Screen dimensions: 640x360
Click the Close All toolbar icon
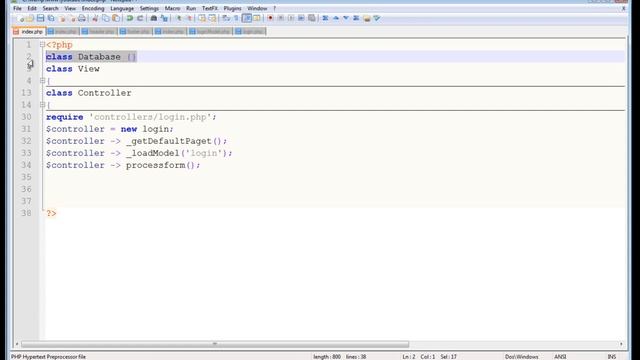(72, 18)
